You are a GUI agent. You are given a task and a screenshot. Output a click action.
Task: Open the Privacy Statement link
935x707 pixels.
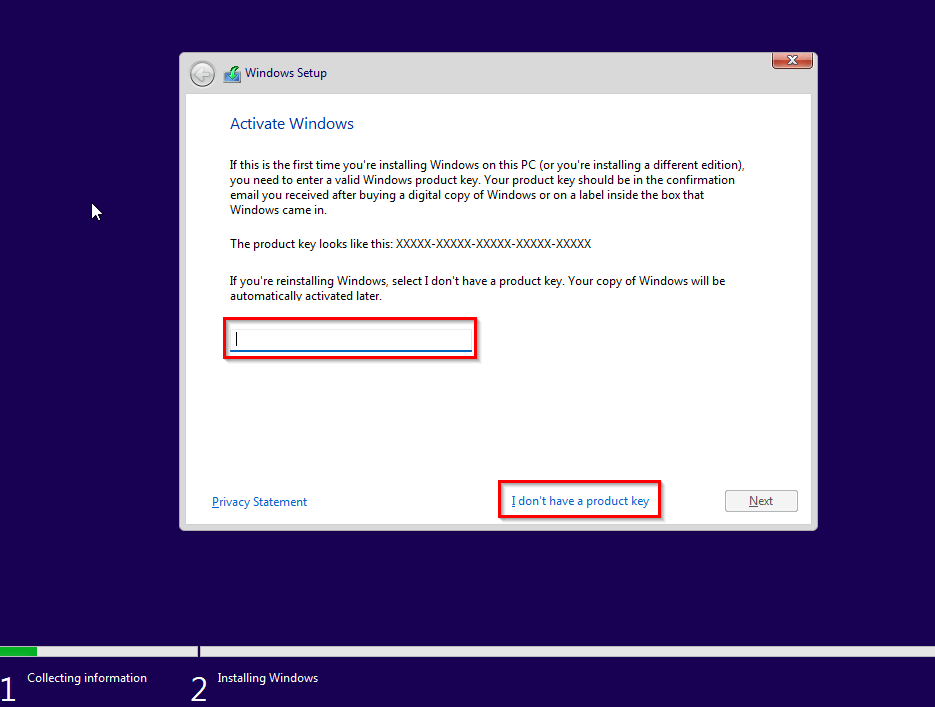(259, 502)
